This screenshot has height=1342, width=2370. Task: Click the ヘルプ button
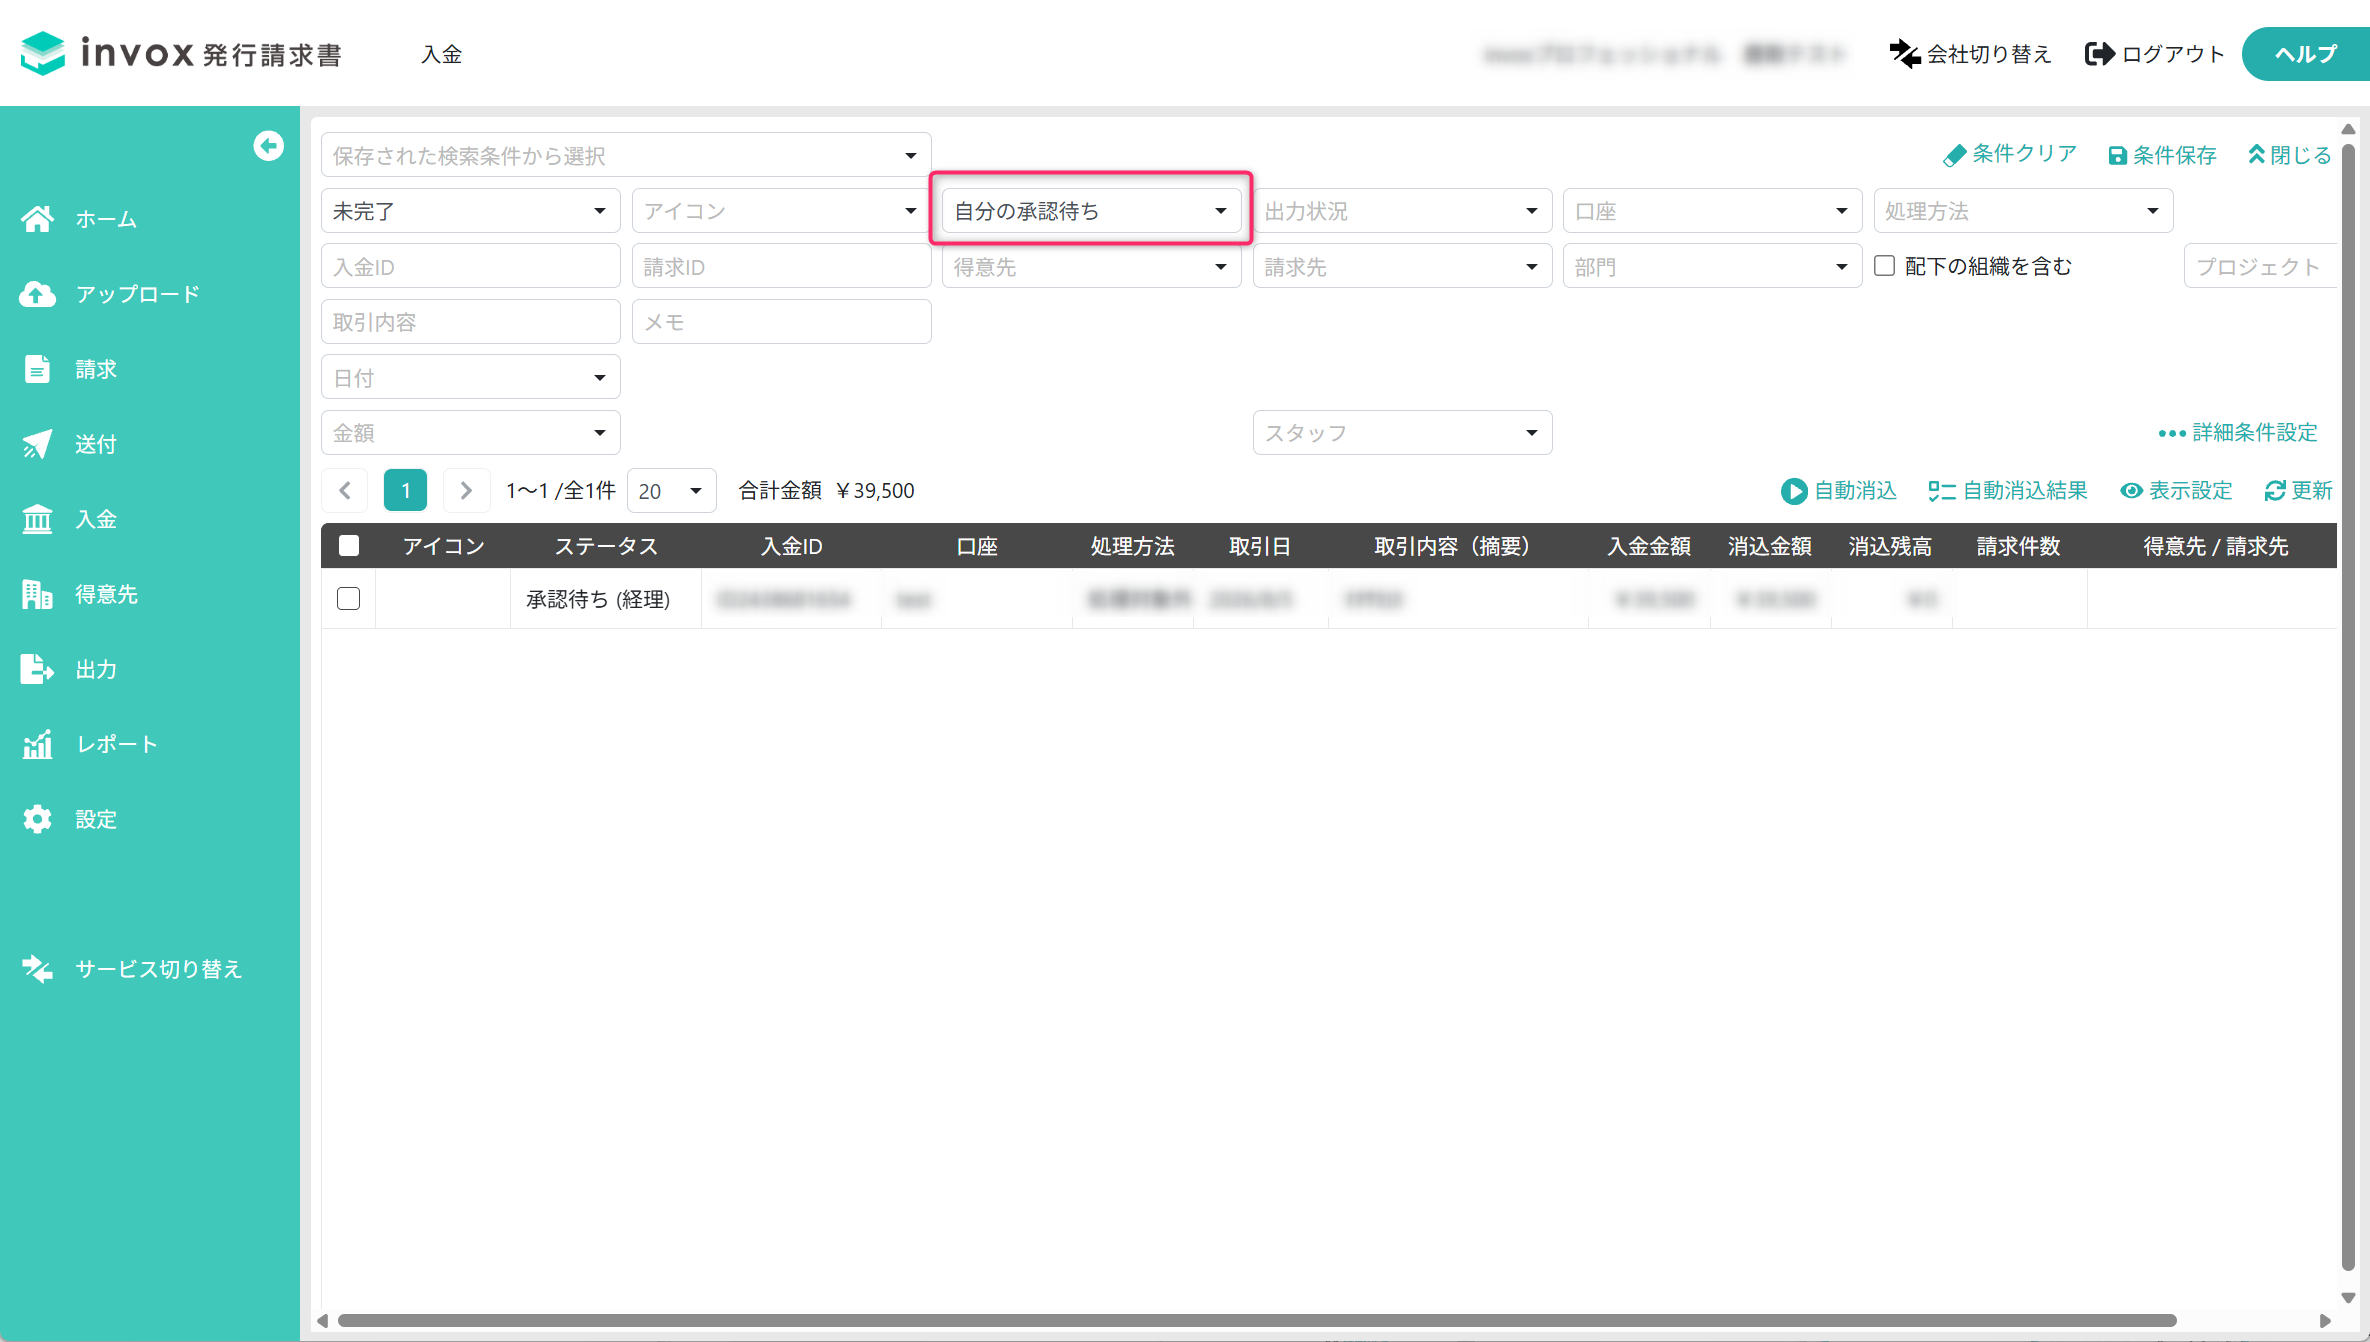pyautogui.click(x=2305, y=54)
